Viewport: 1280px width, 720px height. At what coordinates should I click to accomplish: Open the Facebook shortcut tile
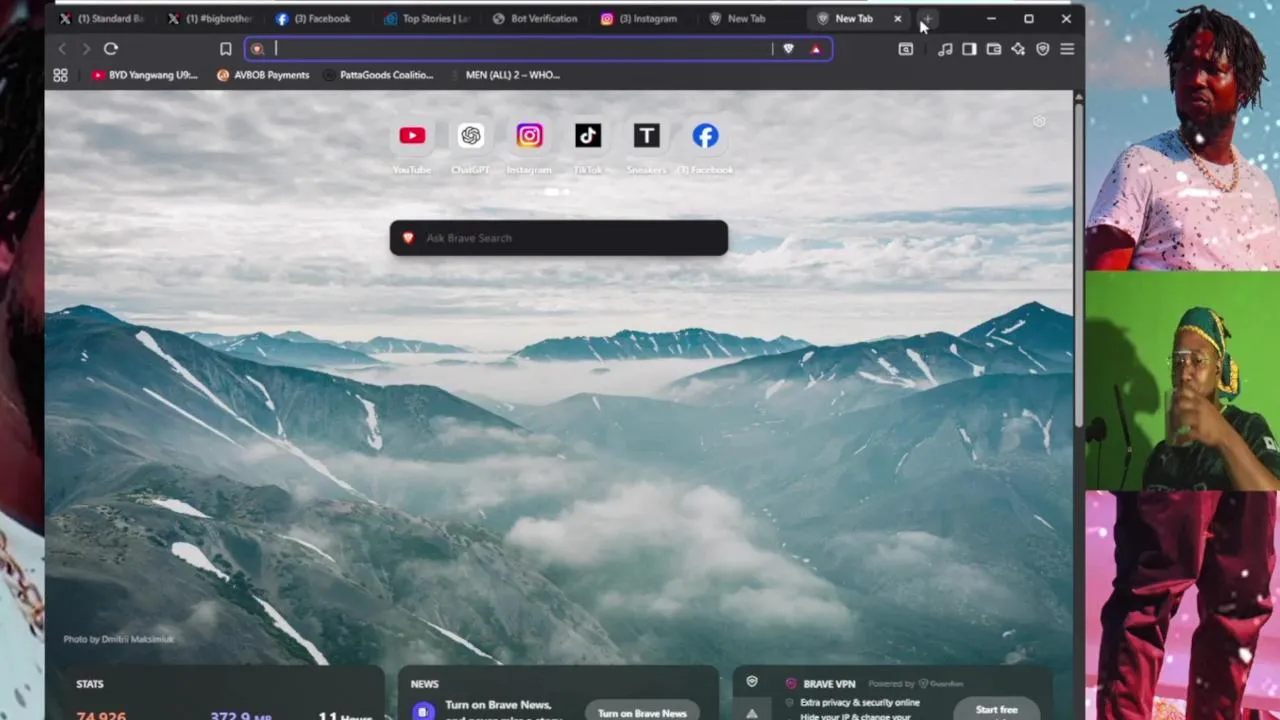coord(705,136)
